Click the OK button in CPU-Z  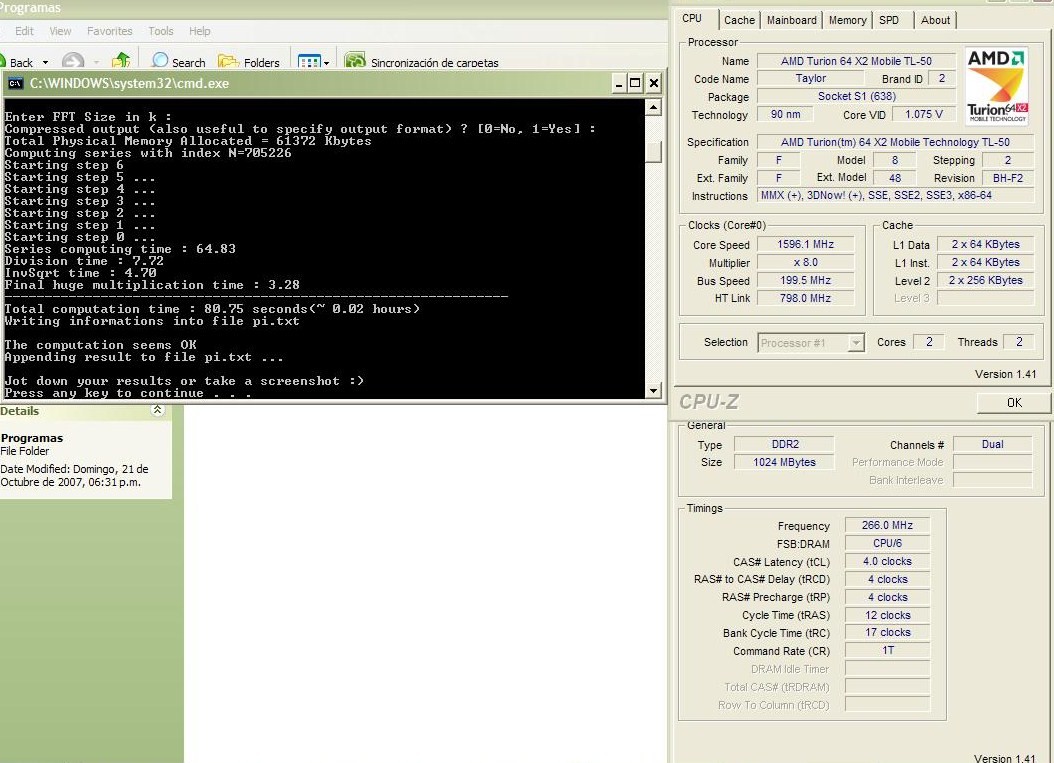point(1014,403)
